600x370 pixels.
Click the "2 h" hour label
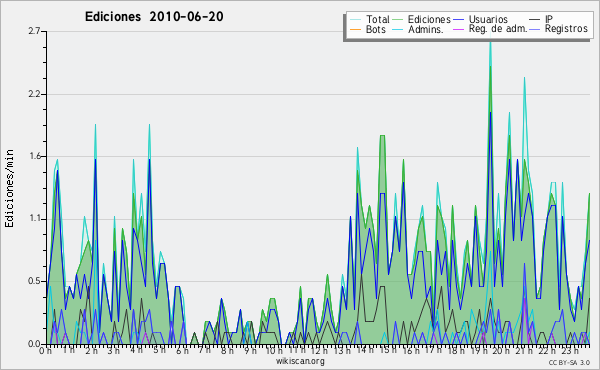[x=91, y=350]
